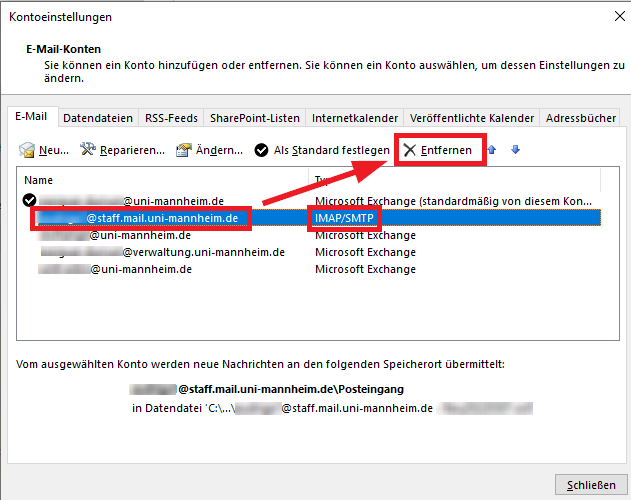631x500 pixels.
Task: Click the Reparieren... repair tool icon
Action: click(88, 150)
